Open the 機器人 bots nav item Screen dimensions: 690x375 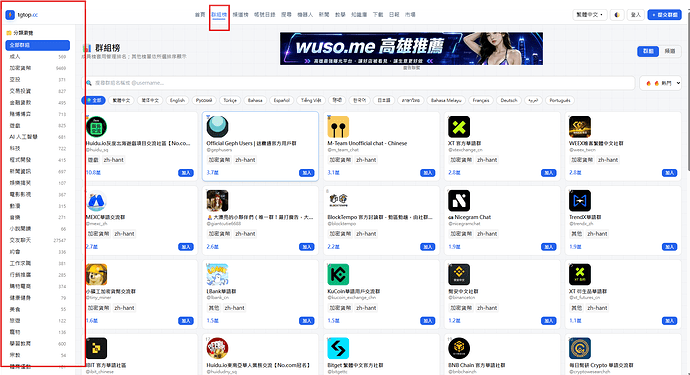pyautogui.click(x=305, y=15)
